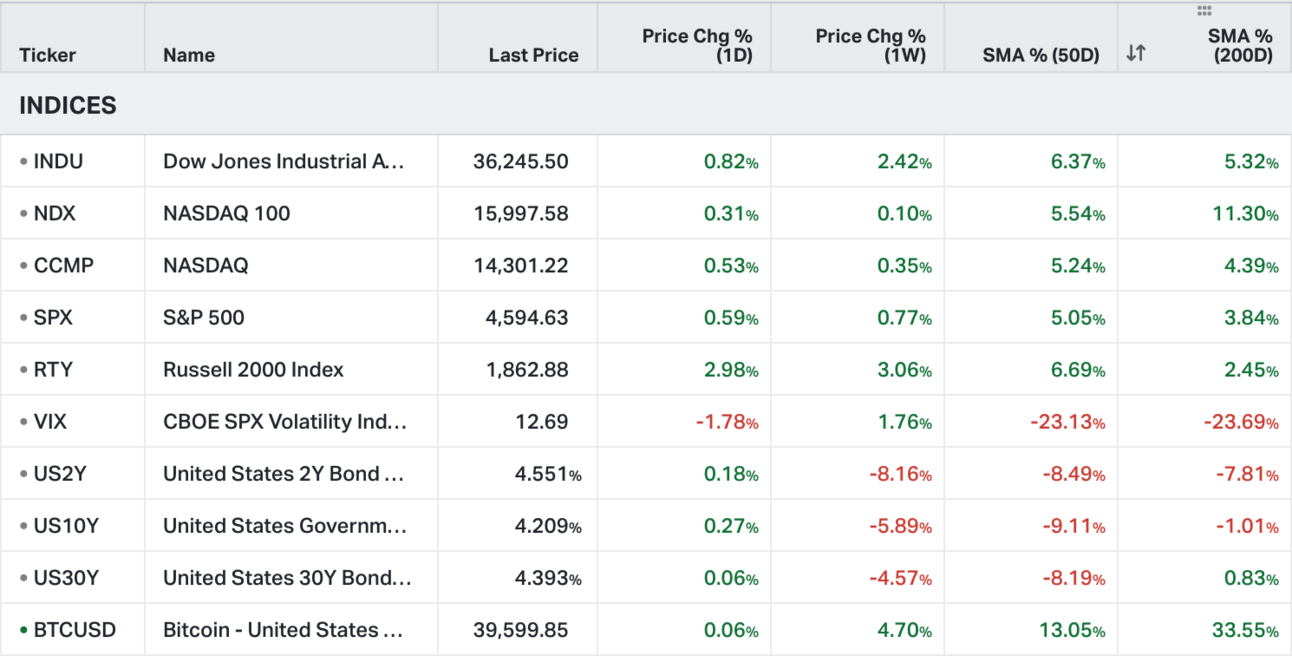This screenshot has height=656, width=1292.
Task: Select the Bitcoin - United States name cell
Action: coord(291,629)
